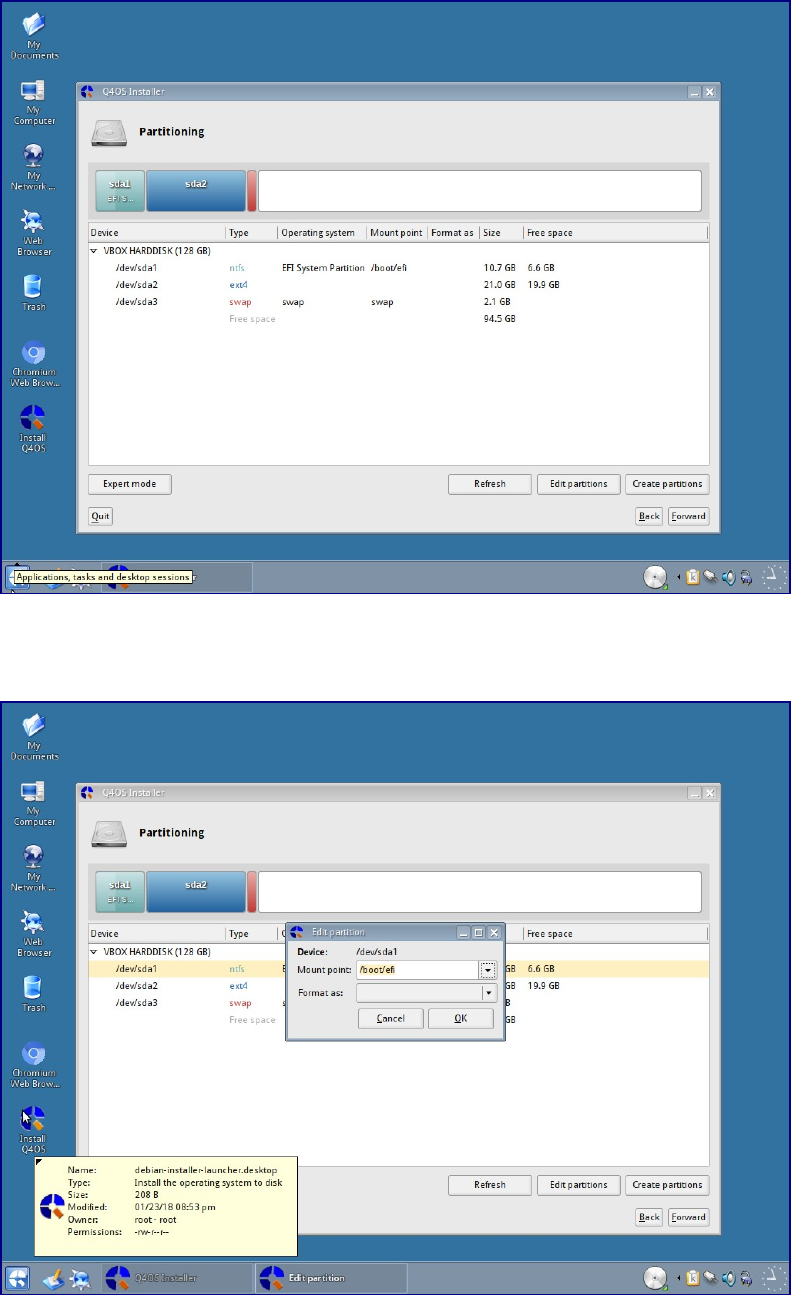
Task: Select sda2 partition block in lower disk bar
Action: (x=196, y=891)
